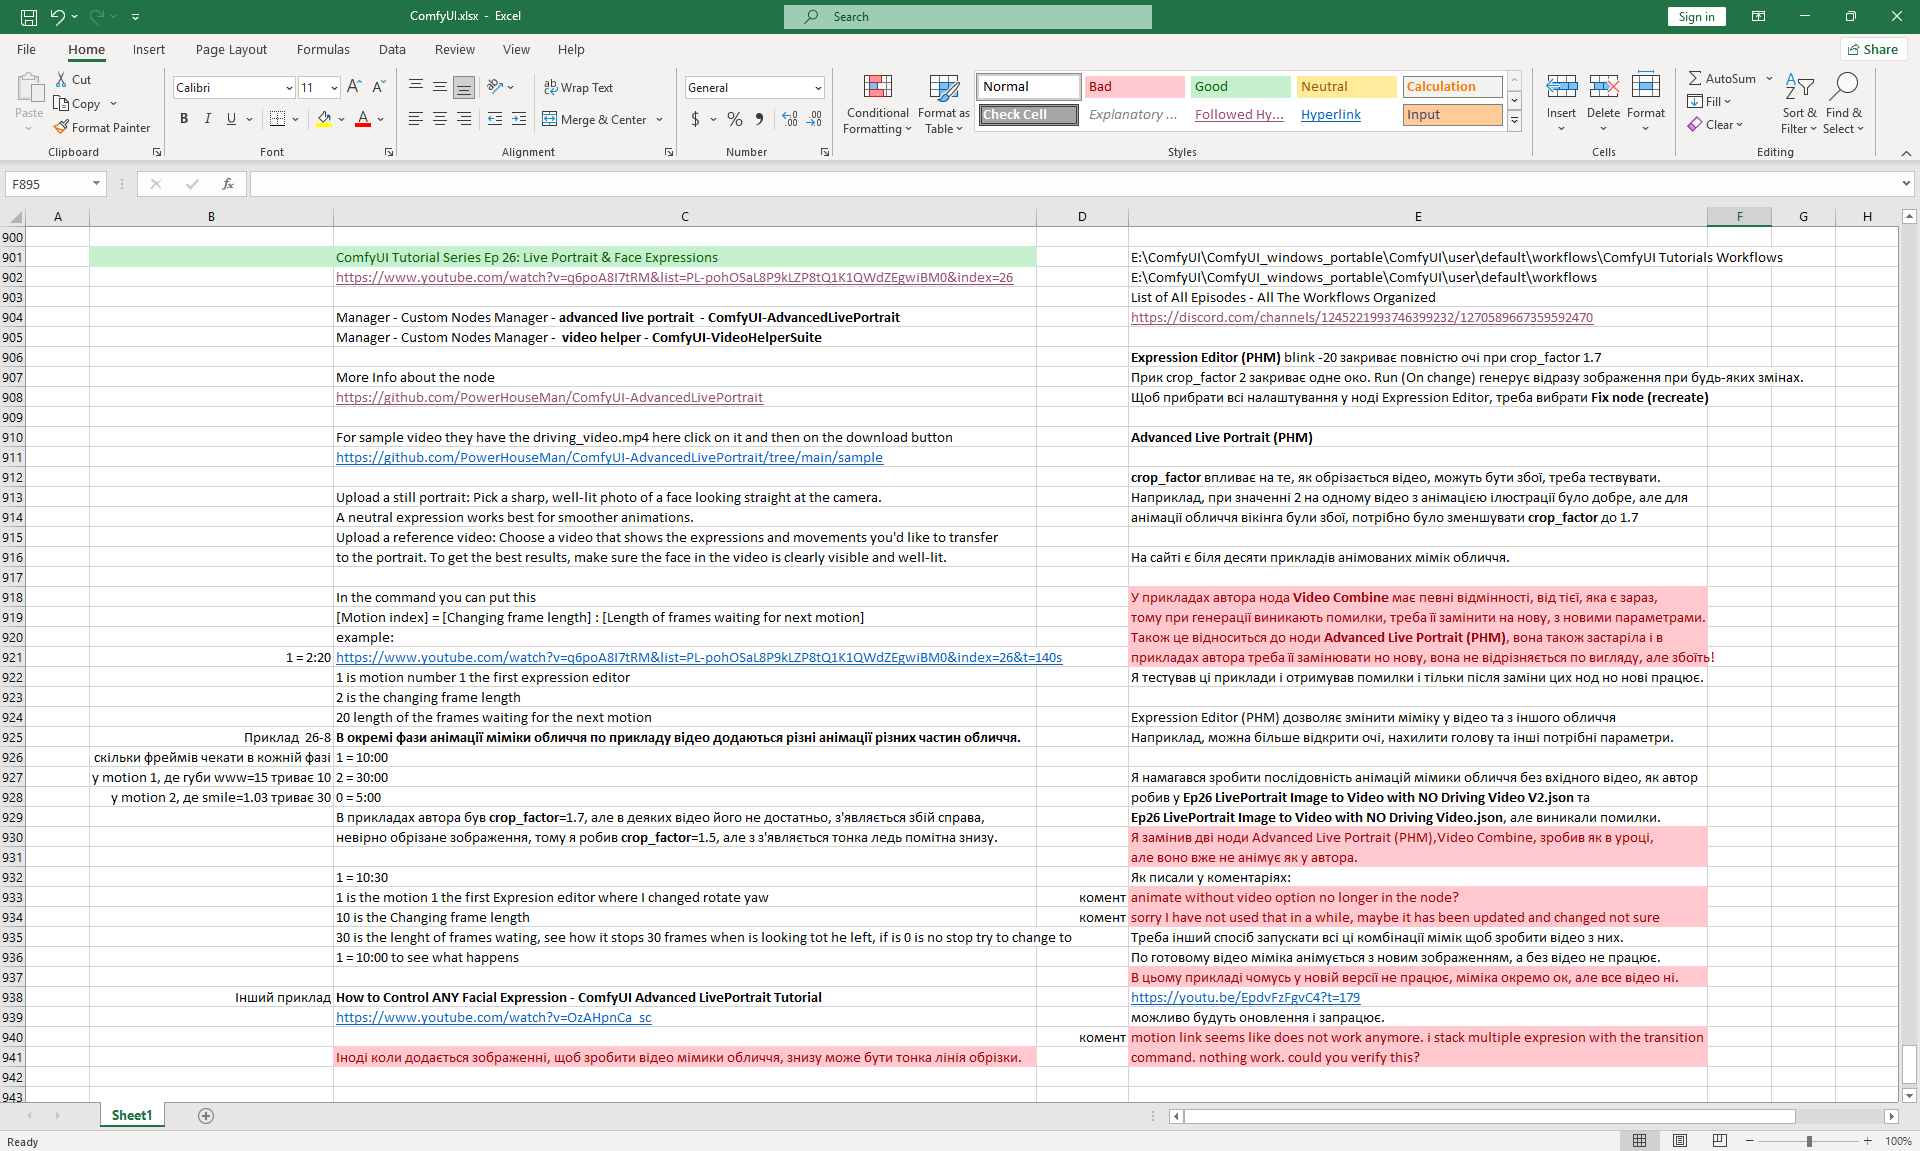
Task: Toggle Wrap Text on
Action: pyautogui.click(x=578, y=87)
